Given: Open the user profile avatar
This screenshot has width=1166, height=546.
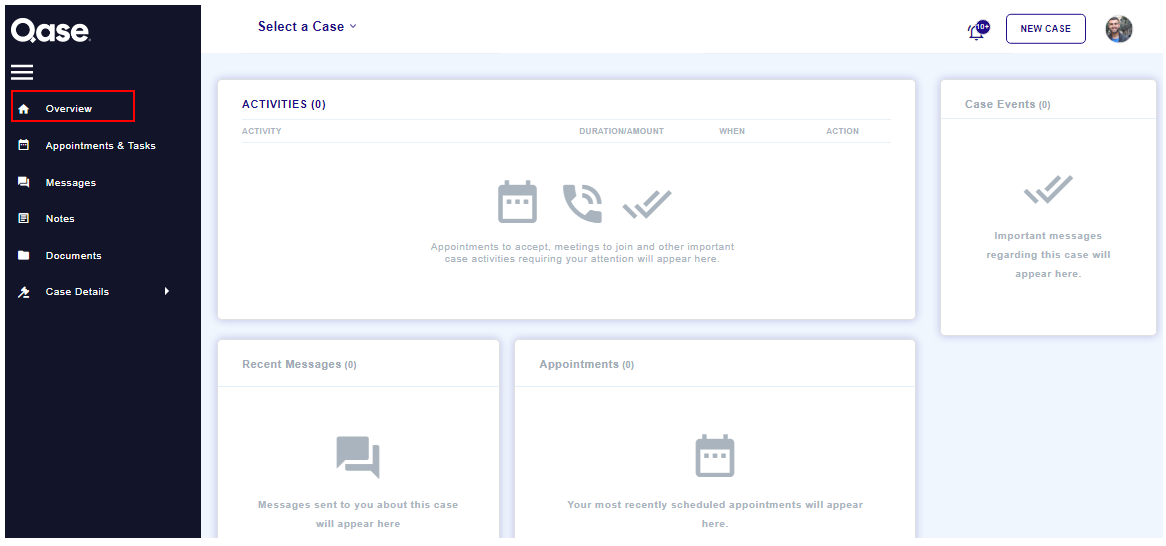Looking at the screenshot, I should (1118, 29).
